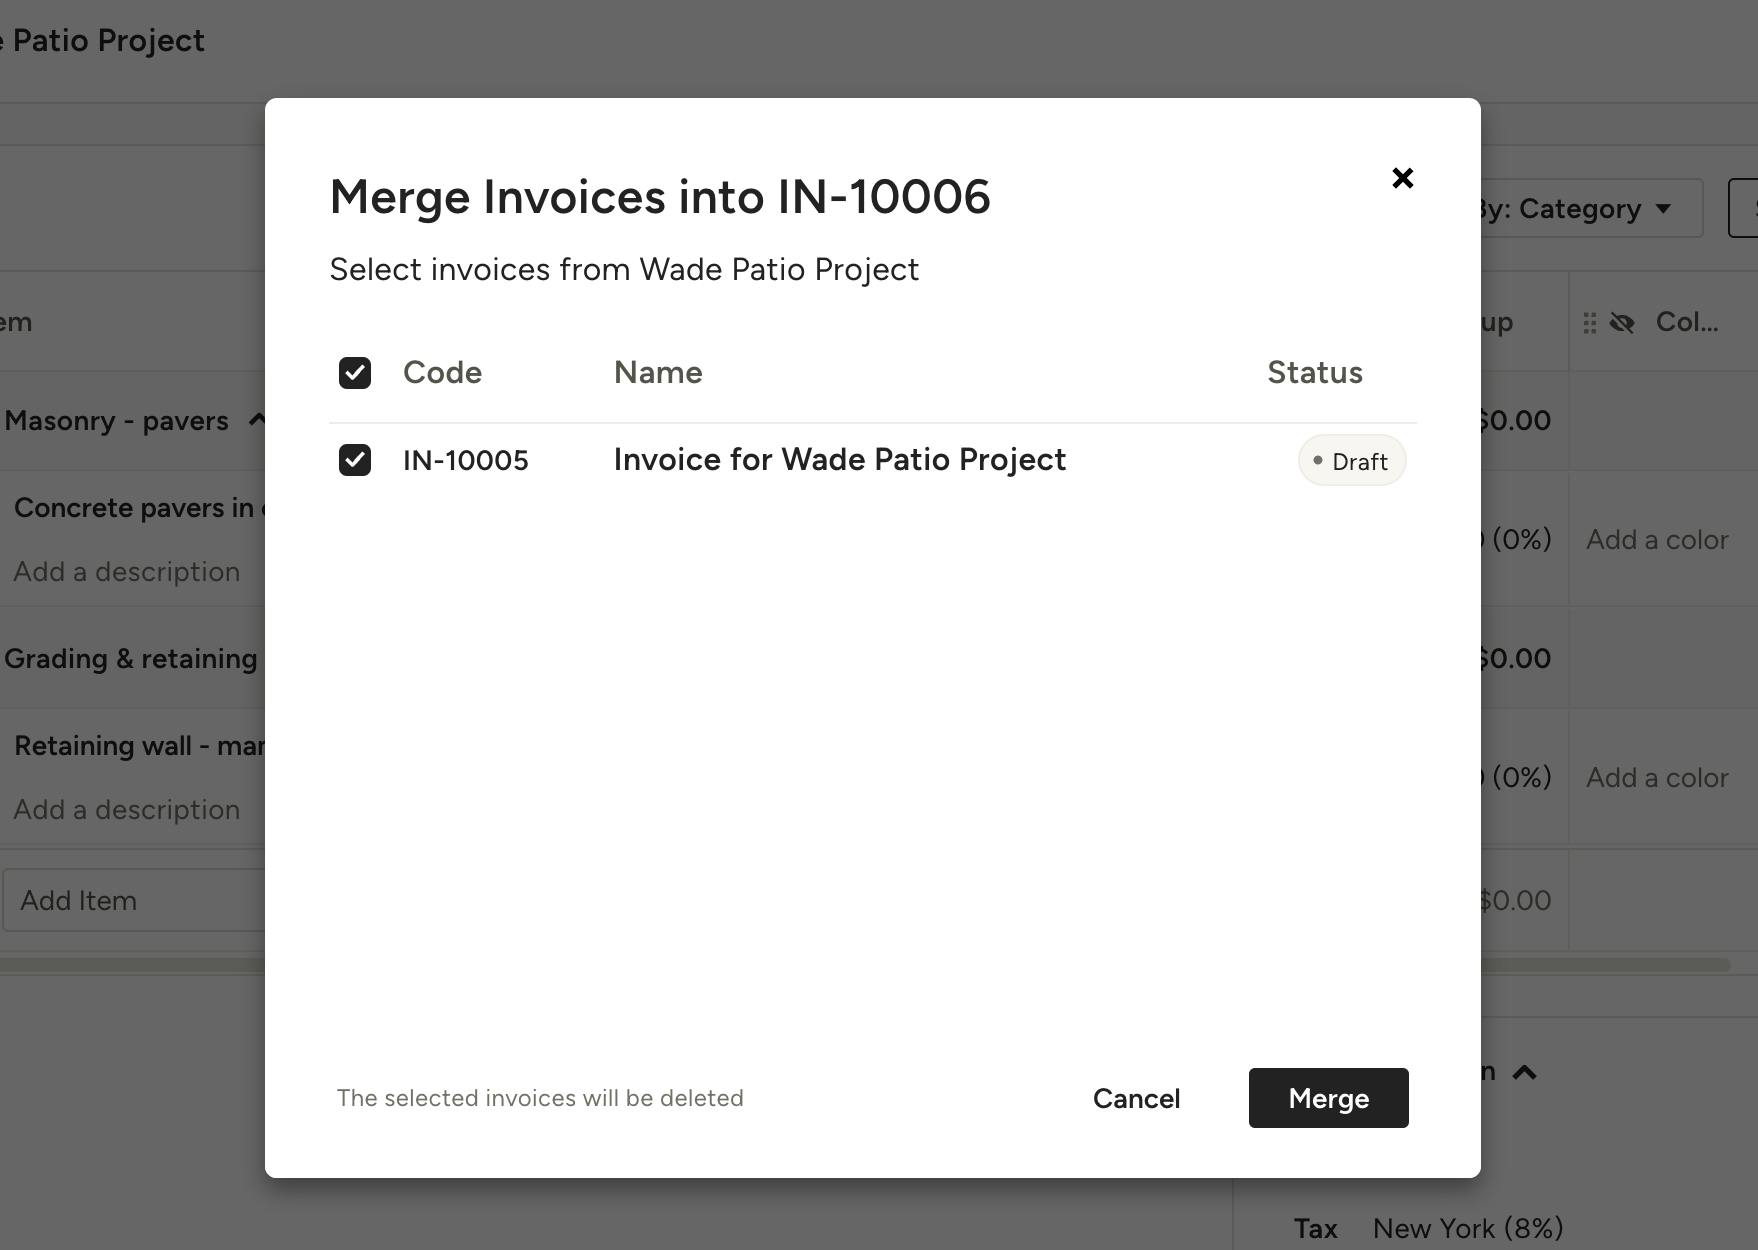Toggle the hidden-eye icon on Col... column
1758x1250 pixels.
click(1622, 323)
